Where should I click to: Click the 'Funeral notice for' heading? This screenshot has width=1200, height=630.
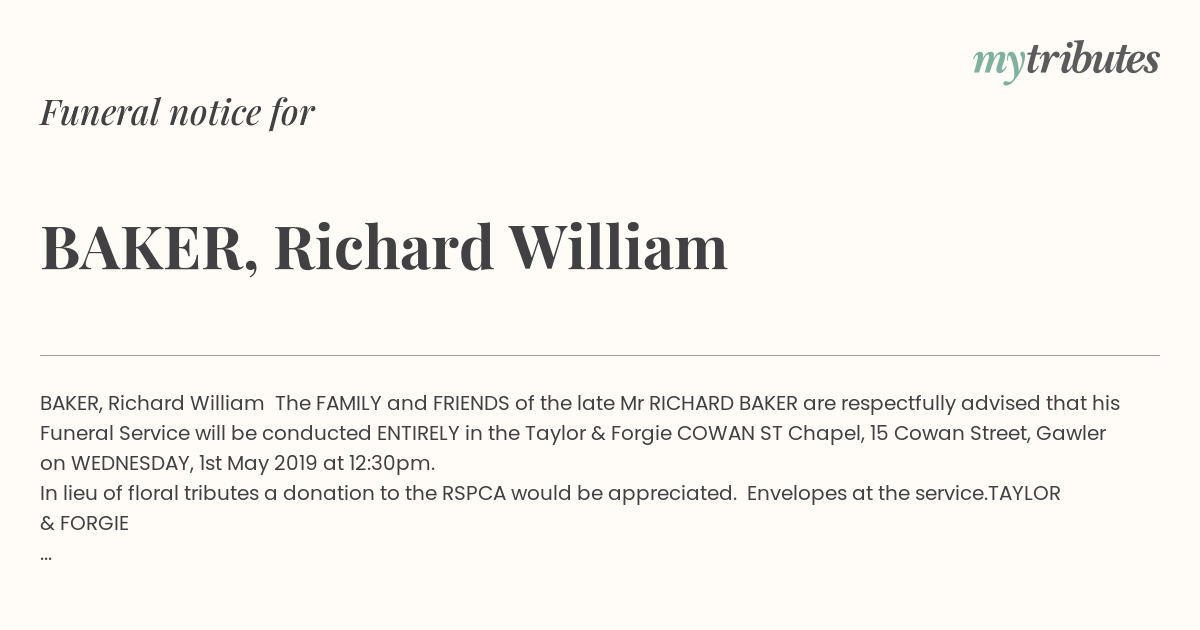pyautogui.click(x=177, y=112)
